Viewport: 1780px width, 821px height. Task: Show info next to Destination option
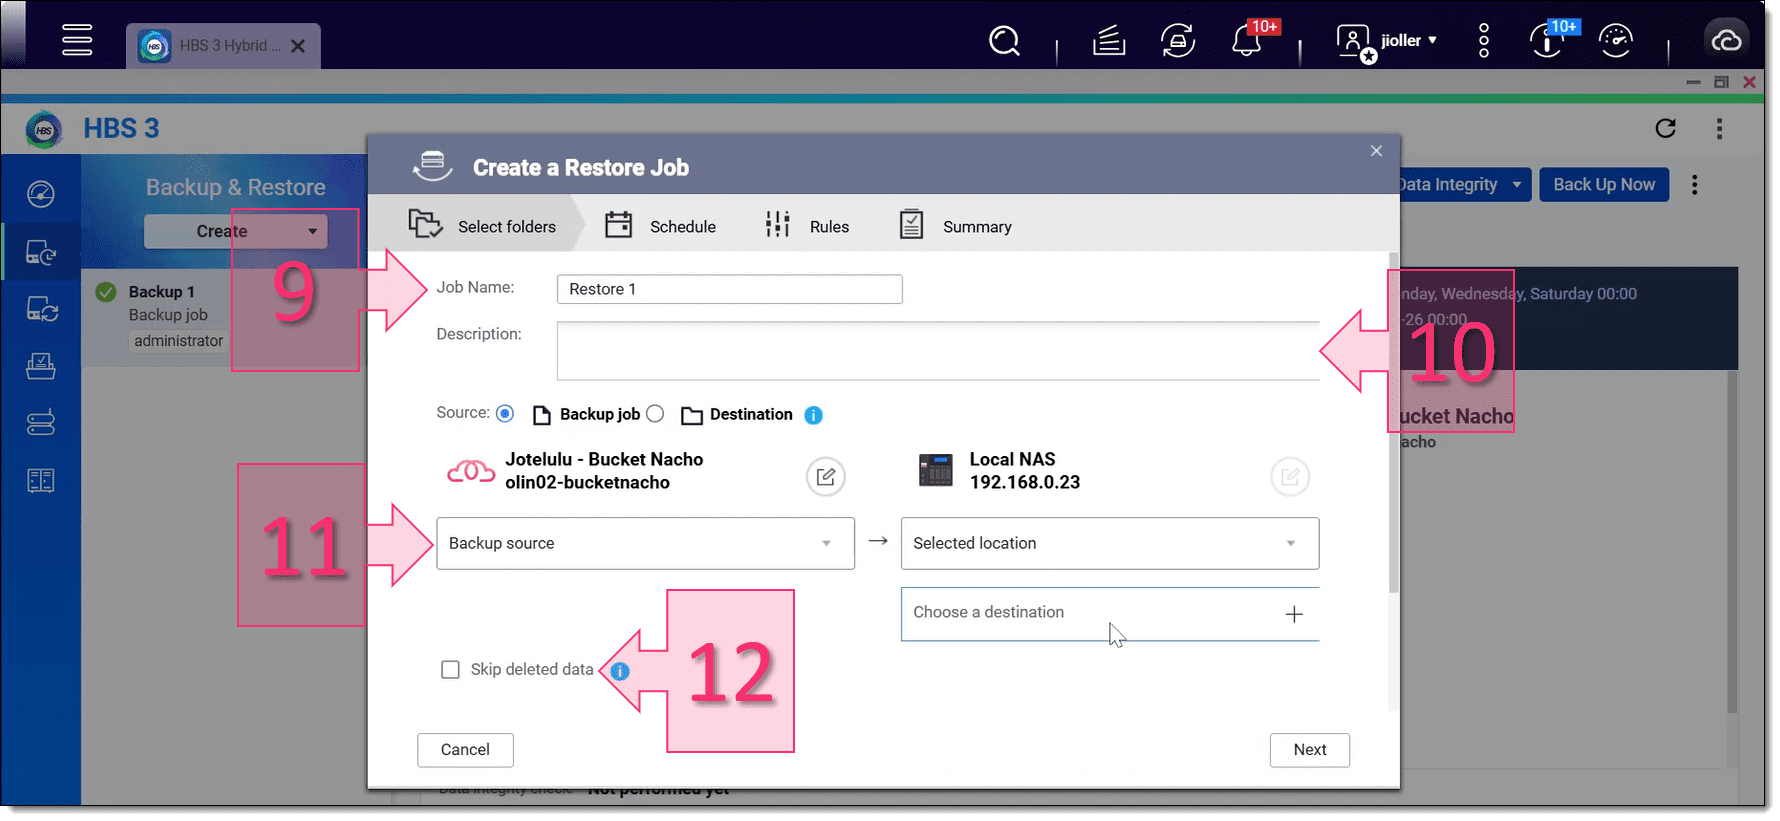point(813,415)
